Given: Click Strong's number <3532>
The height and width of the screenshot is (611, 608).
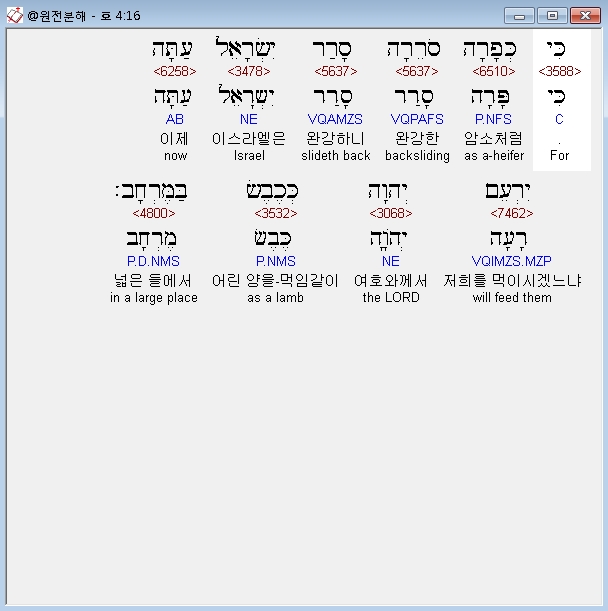Looking at the screenshot, I should [276, 213].
